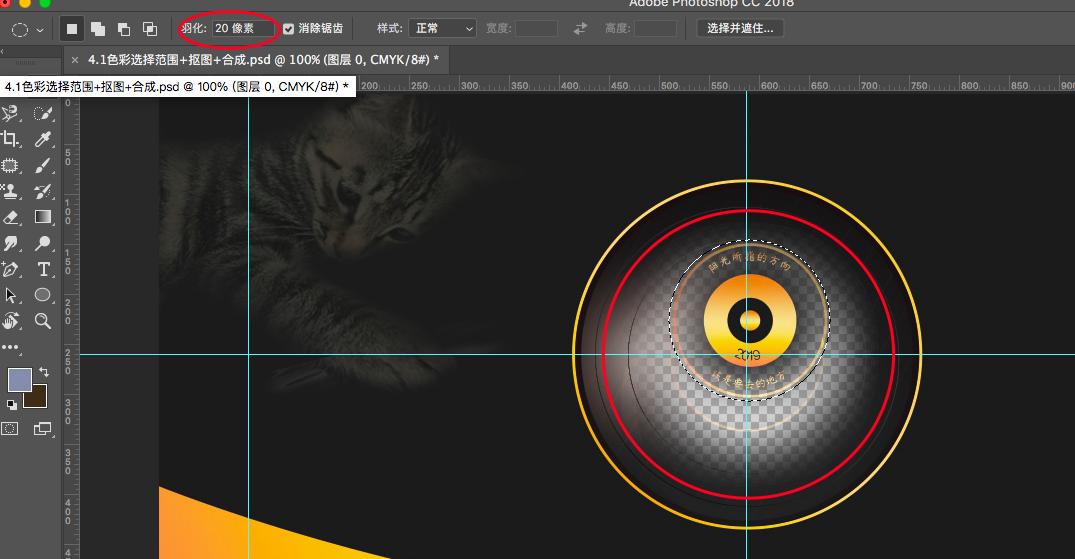This screenshot has height=559, width=1075.
Task: Pick the Eyedropper tool
Action: coord(43,140)
